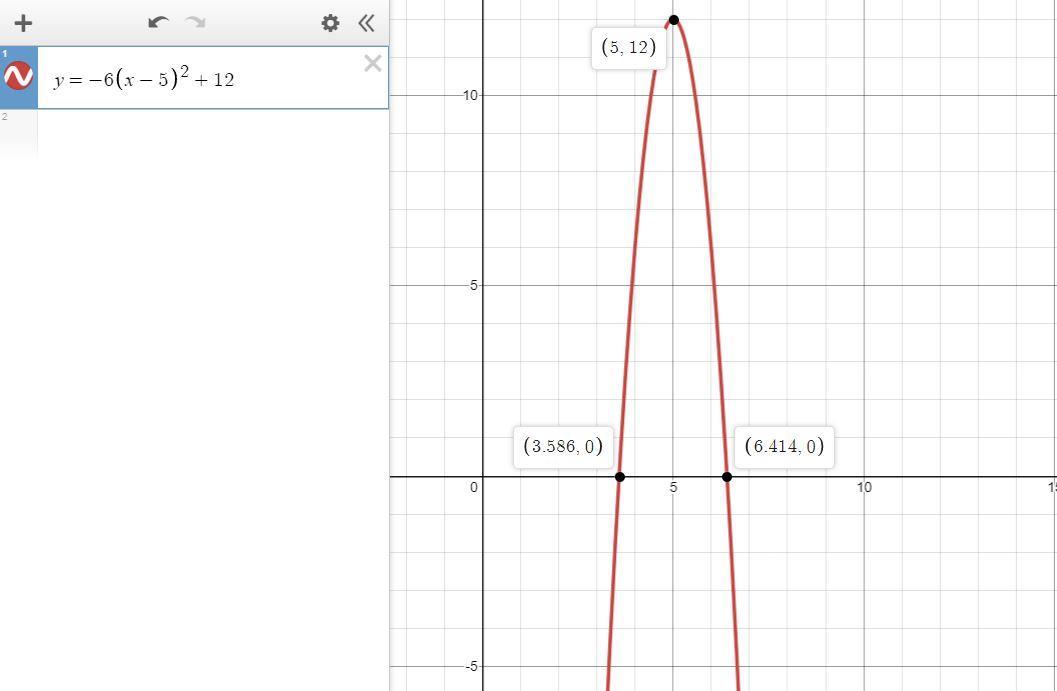The width and height of the screenshot is (1057, 691).
Task: Click the origin label 0
Action: [x=474, y=487]
